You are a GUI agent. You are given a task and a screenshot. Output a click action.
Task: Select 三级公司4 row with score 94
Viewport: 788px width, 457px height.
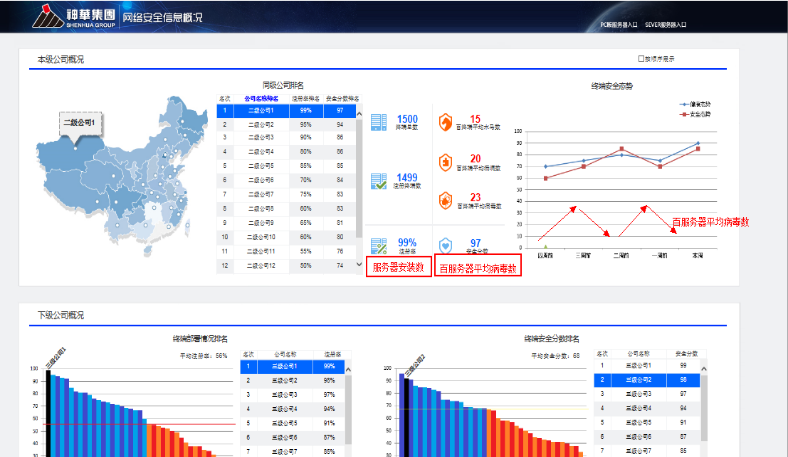[647, 408]
